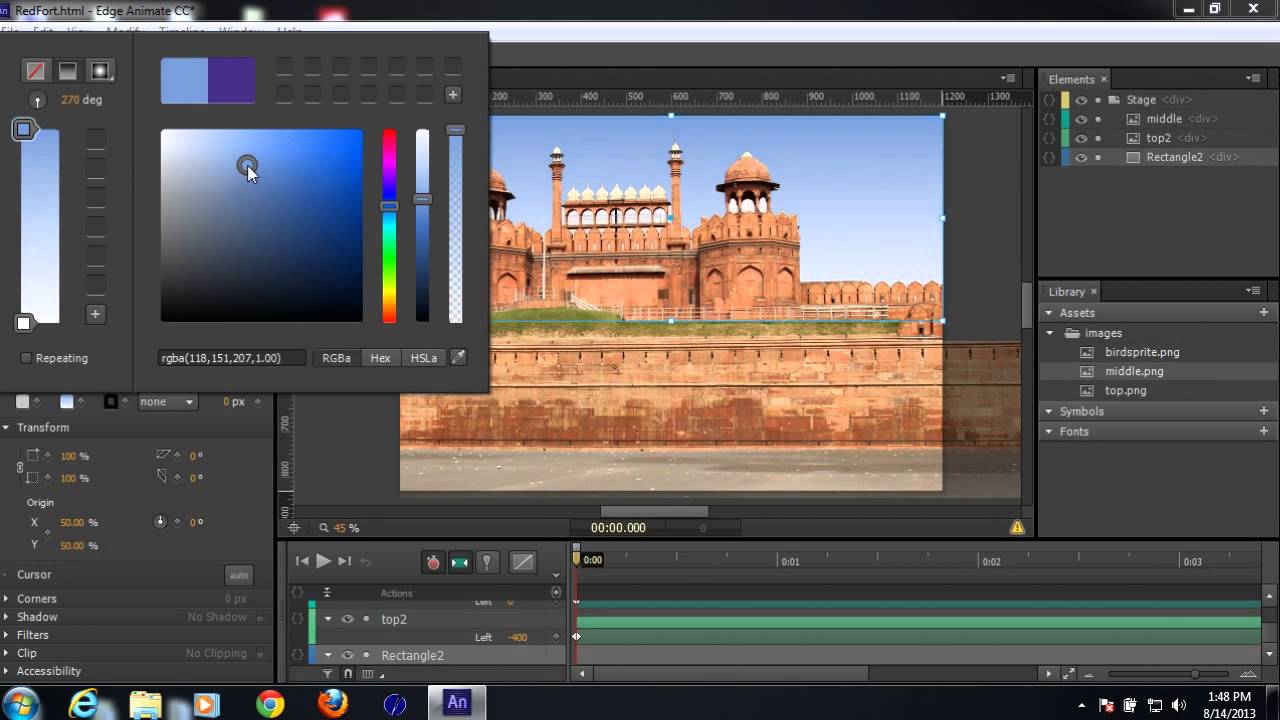Add a new asset with plus icon
This screenshot has height=720, width=1280.
pyautogui.click(x=1264, y=312)
